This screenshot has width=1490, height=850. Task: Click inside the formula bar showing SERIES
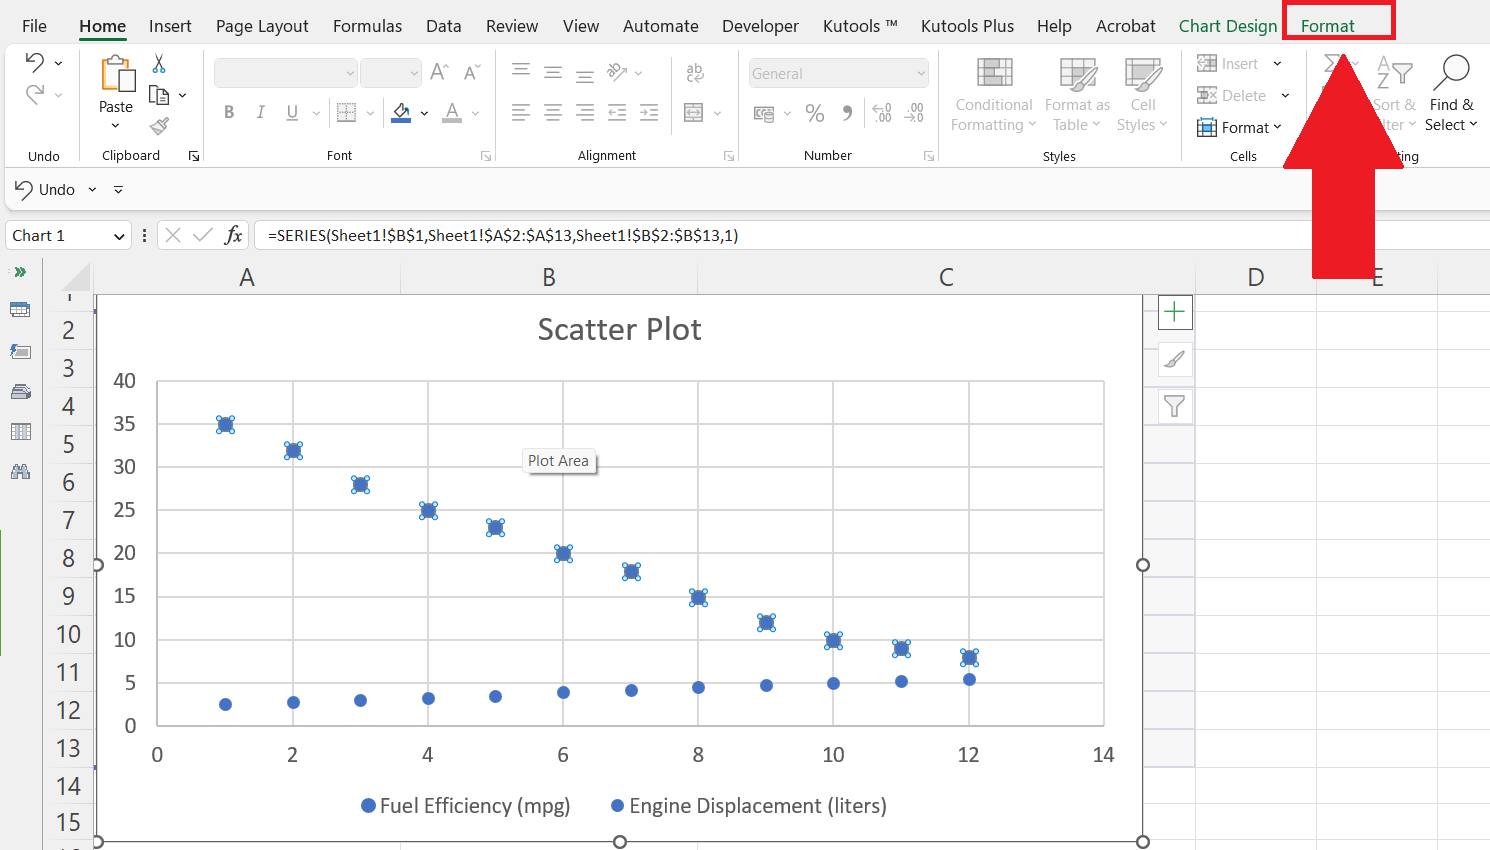(500, 235)
